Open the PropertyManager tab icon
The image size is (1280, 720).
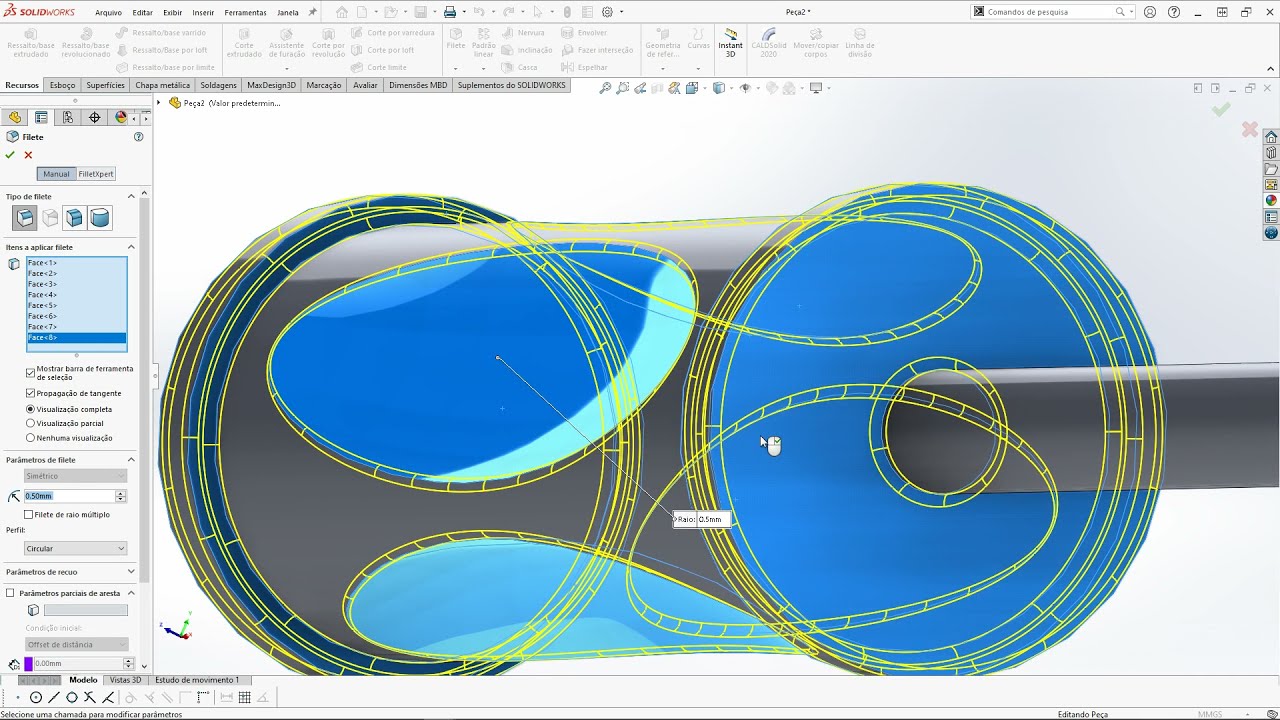click(41, 117)
